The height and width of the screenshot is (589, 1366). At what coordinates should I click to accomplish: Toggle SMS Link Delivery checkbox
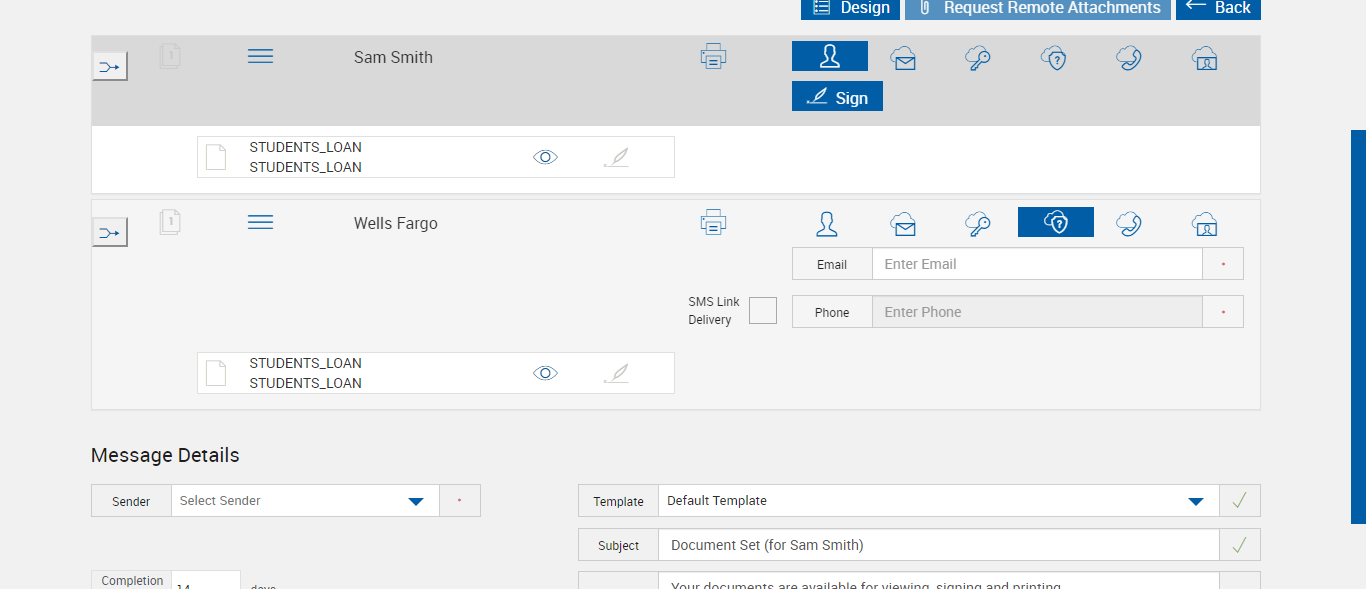tap(762, 310)
